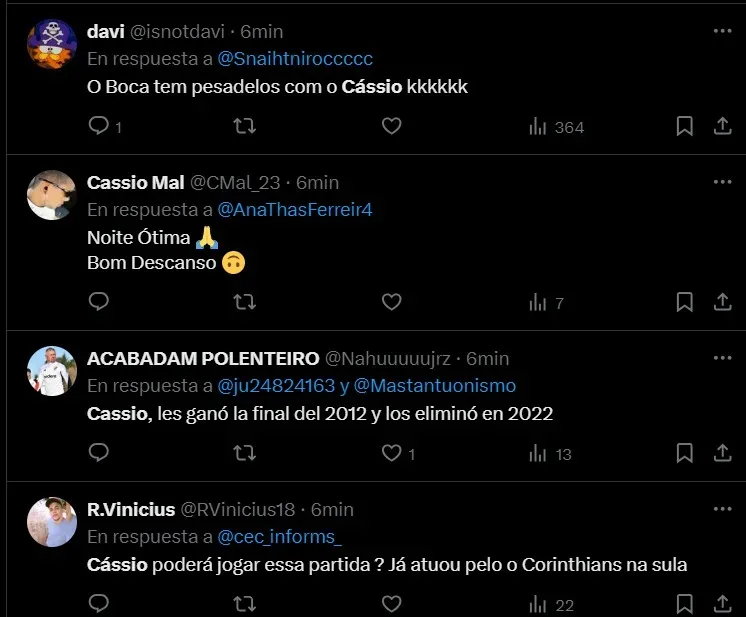The width and height of the screenshot is (746, 617).
Task: Retweet davi's tweet about Cássio
Action: click(x=244, y=127)
